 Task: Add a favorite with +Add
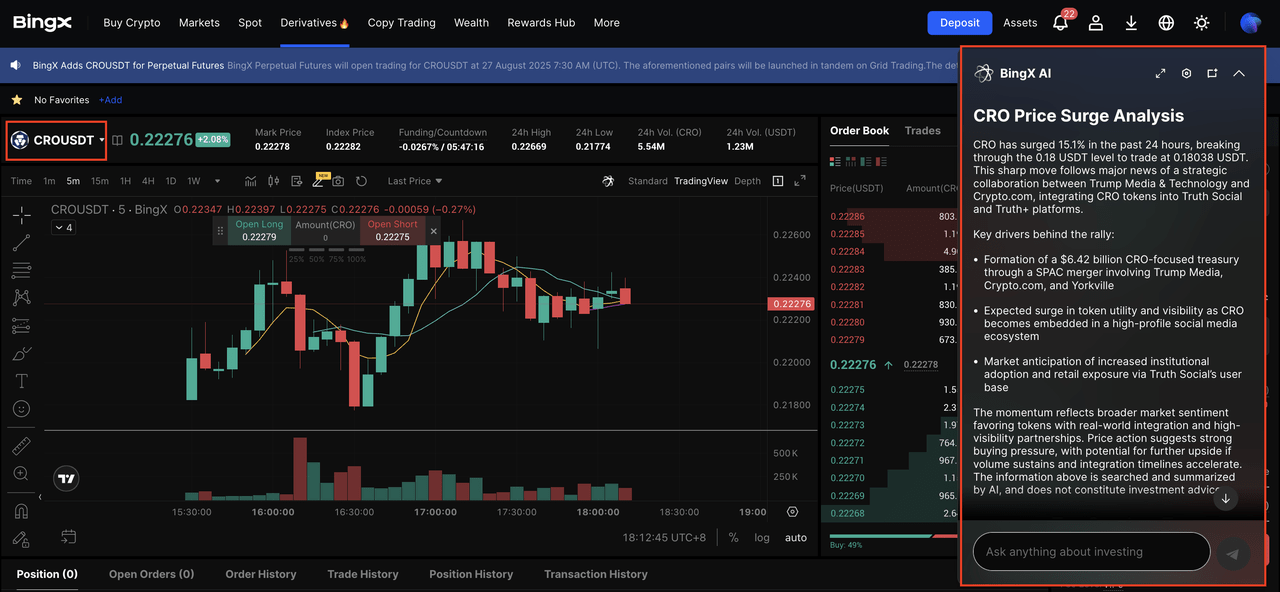[110, 100]
